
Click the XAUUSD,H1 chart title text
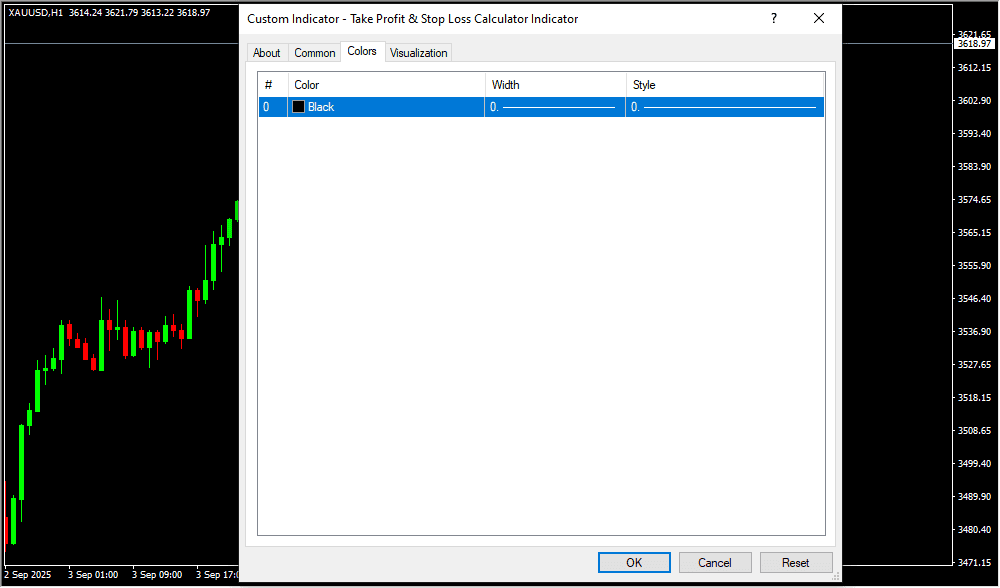click(36, 13)
